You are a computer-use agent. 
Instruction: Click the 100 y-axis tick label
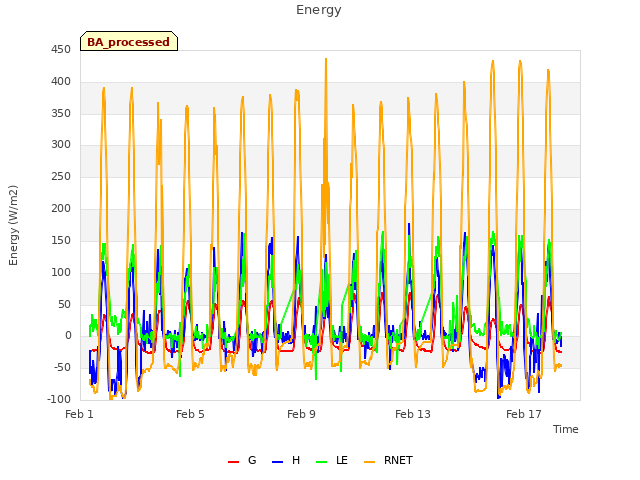61,272
